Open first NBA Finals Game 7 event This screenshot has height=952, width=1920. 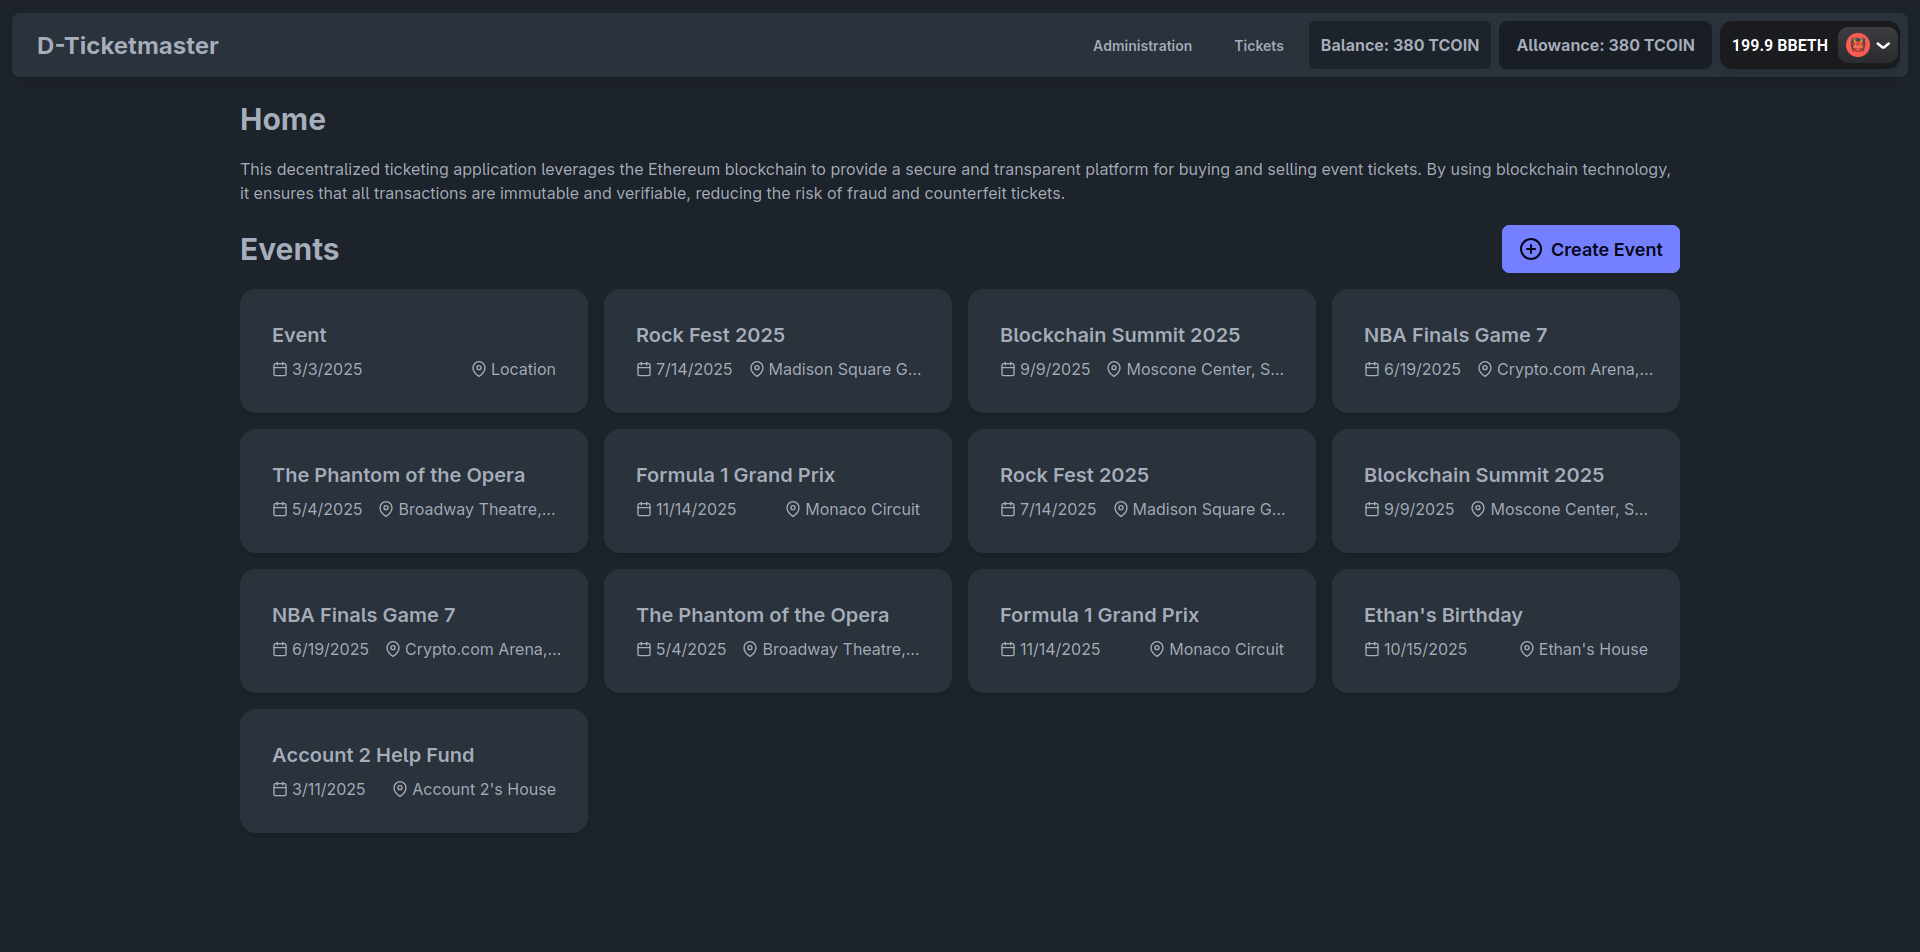[1505, 350]
